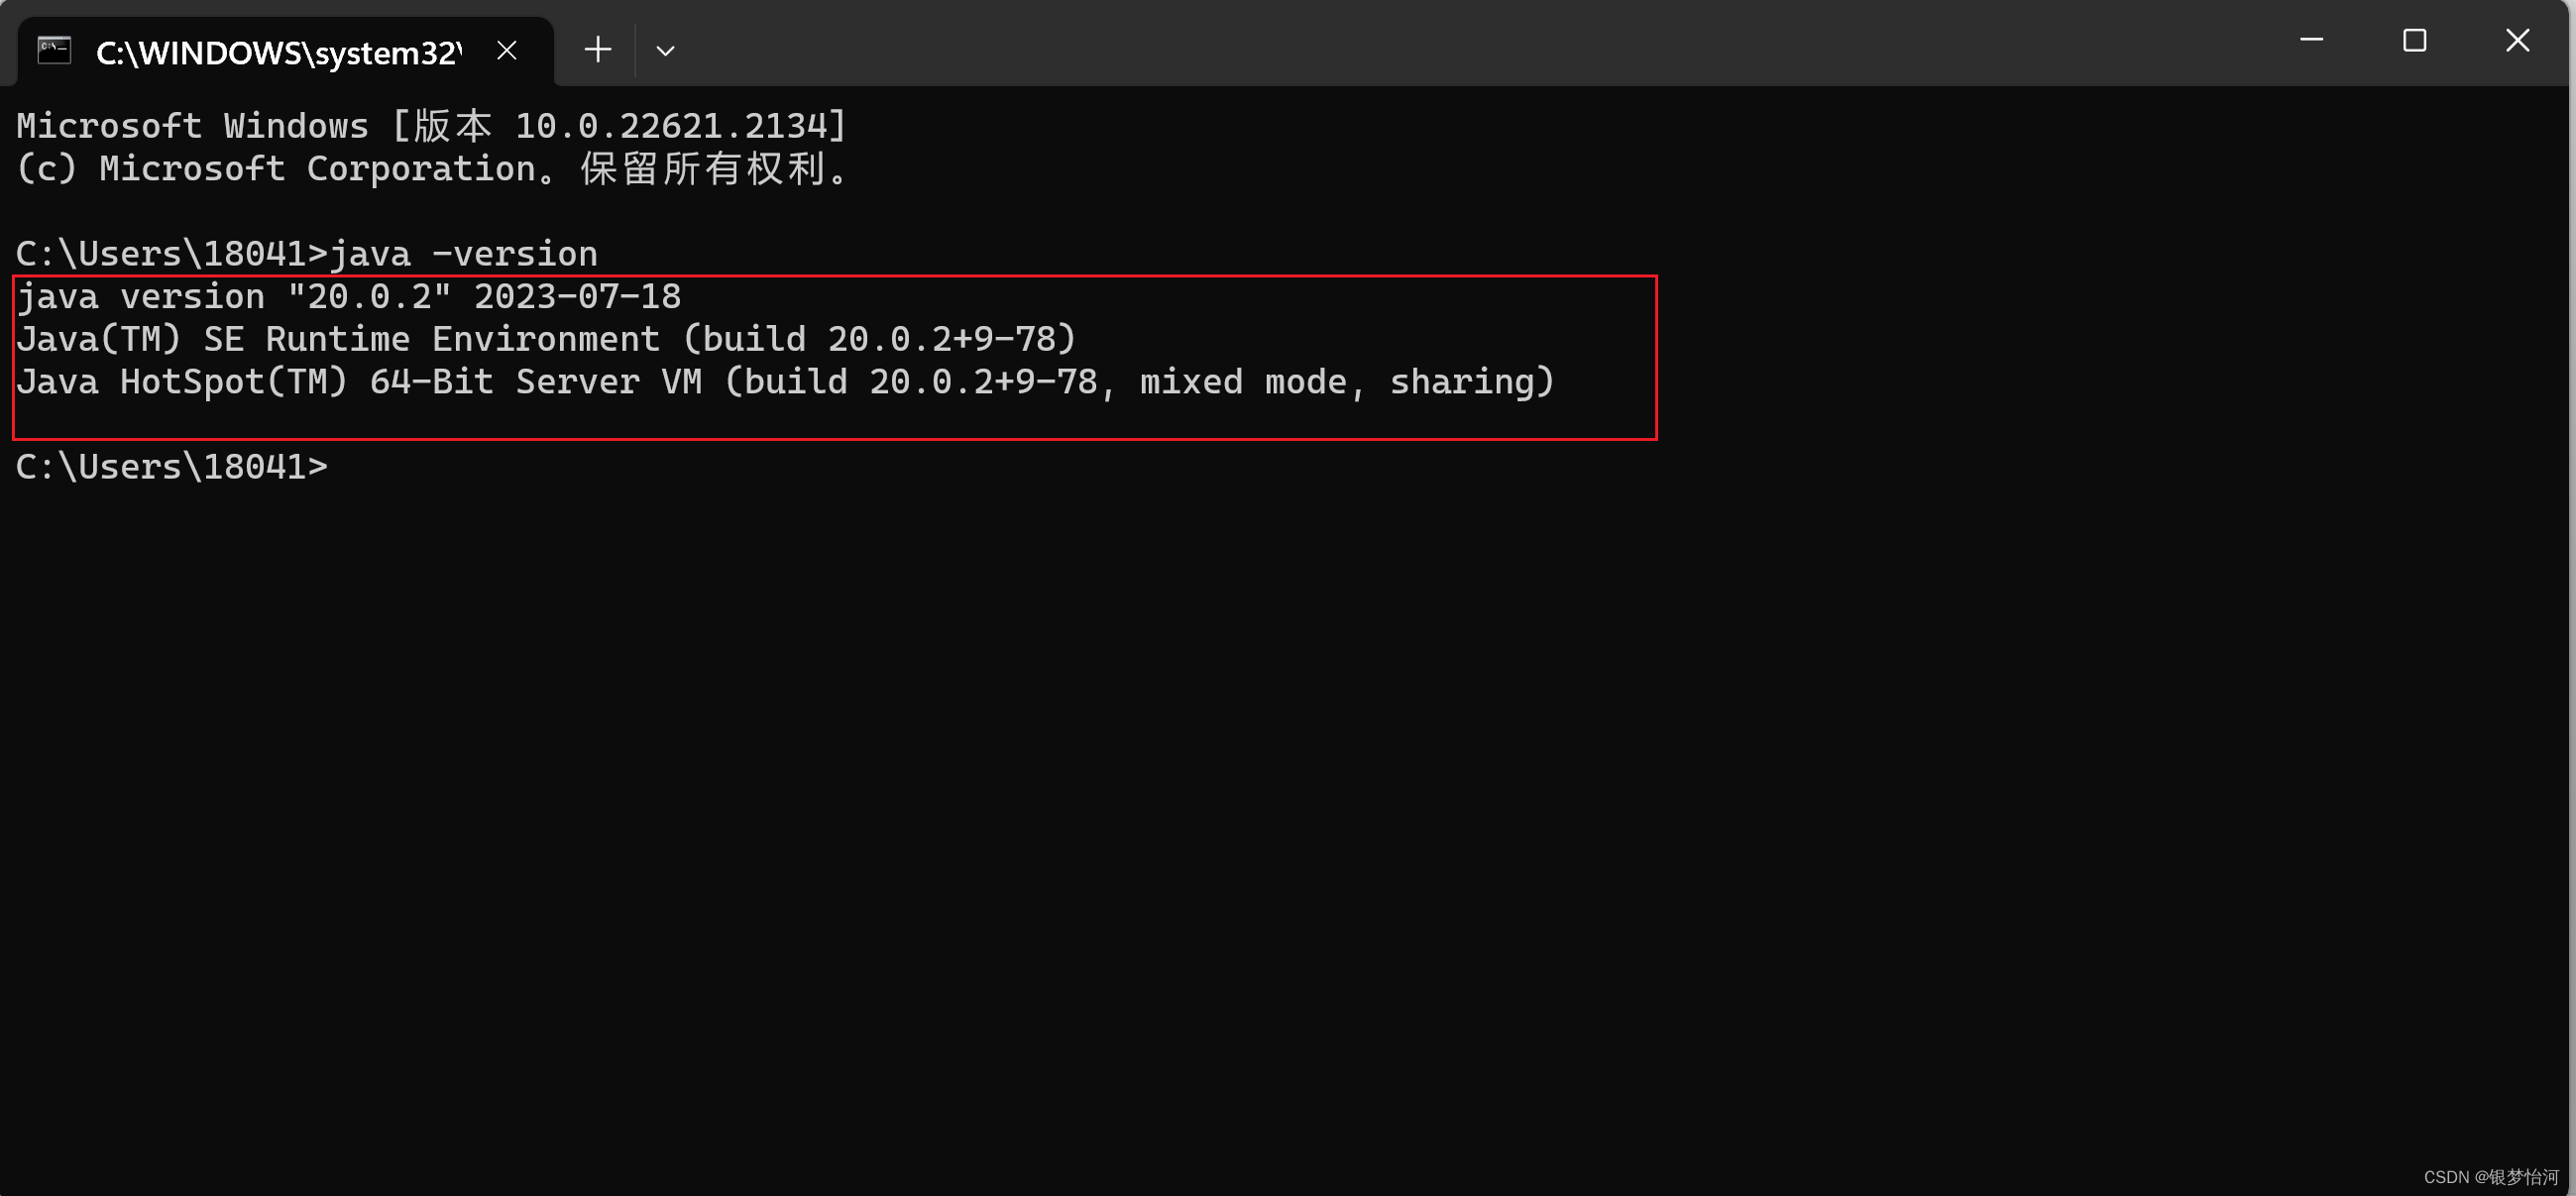Click the Java SE Runtime Environment line

pos(546,339)
